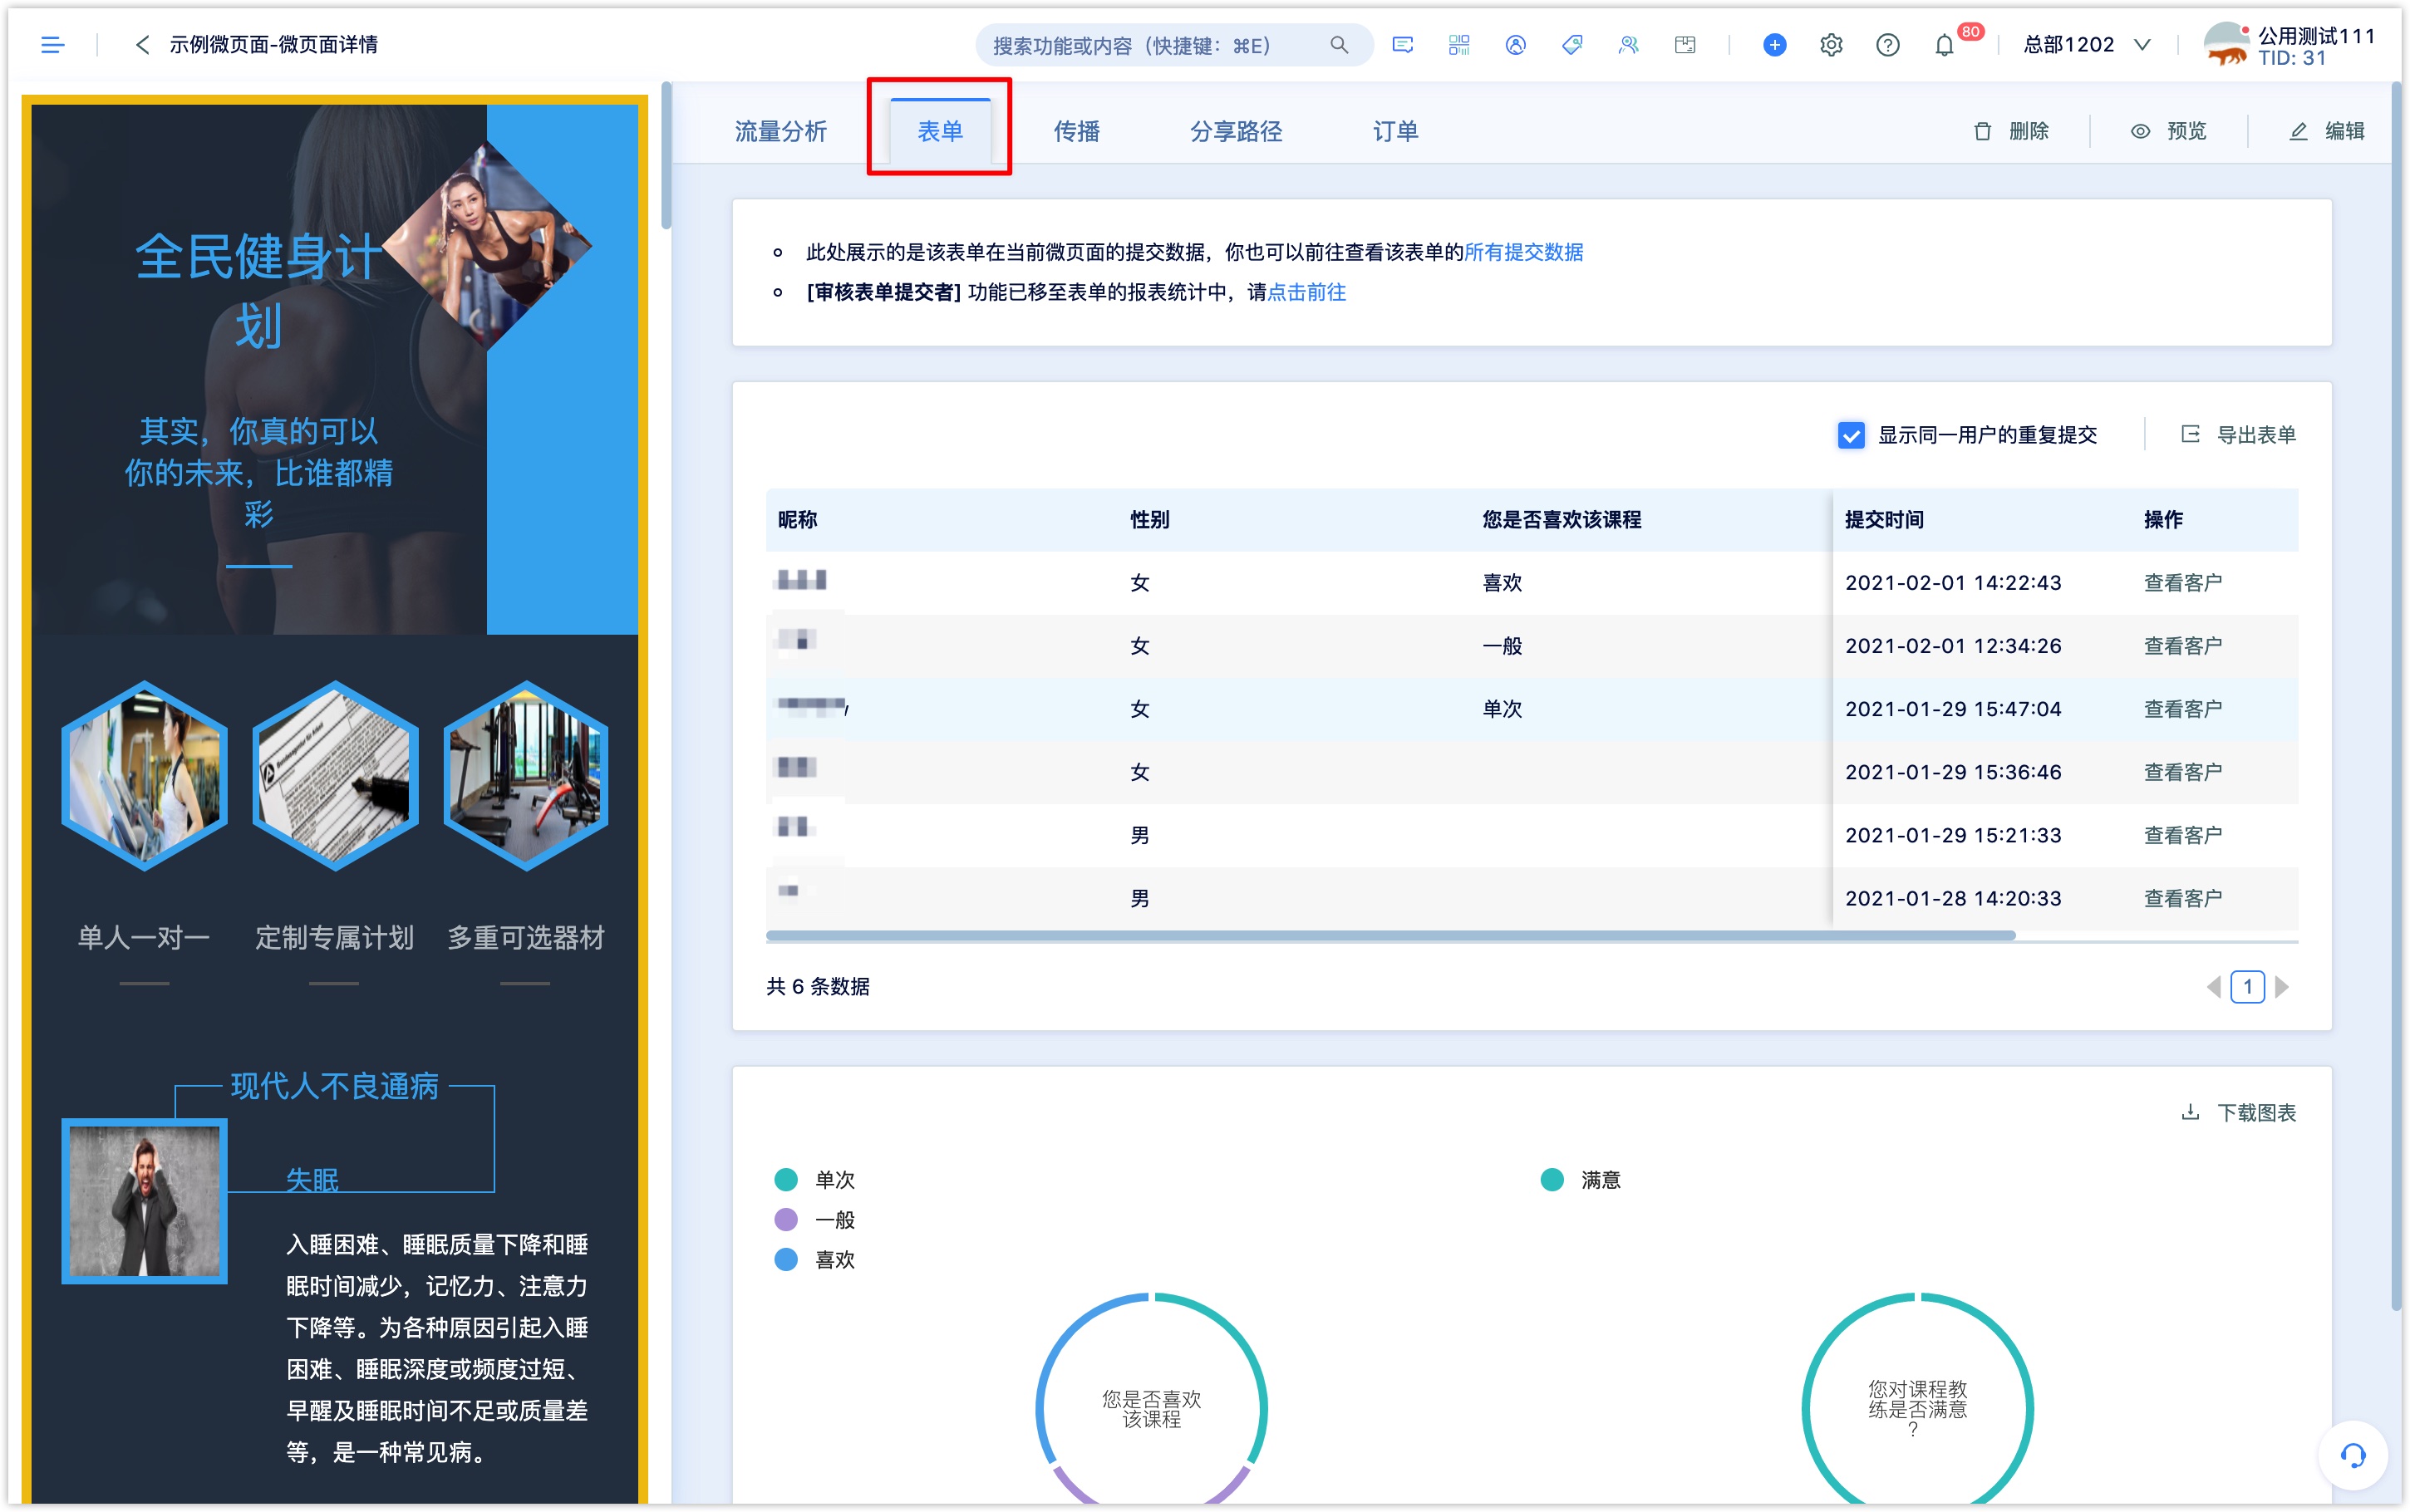Select page number 1 in pagination

point(2248,987)
